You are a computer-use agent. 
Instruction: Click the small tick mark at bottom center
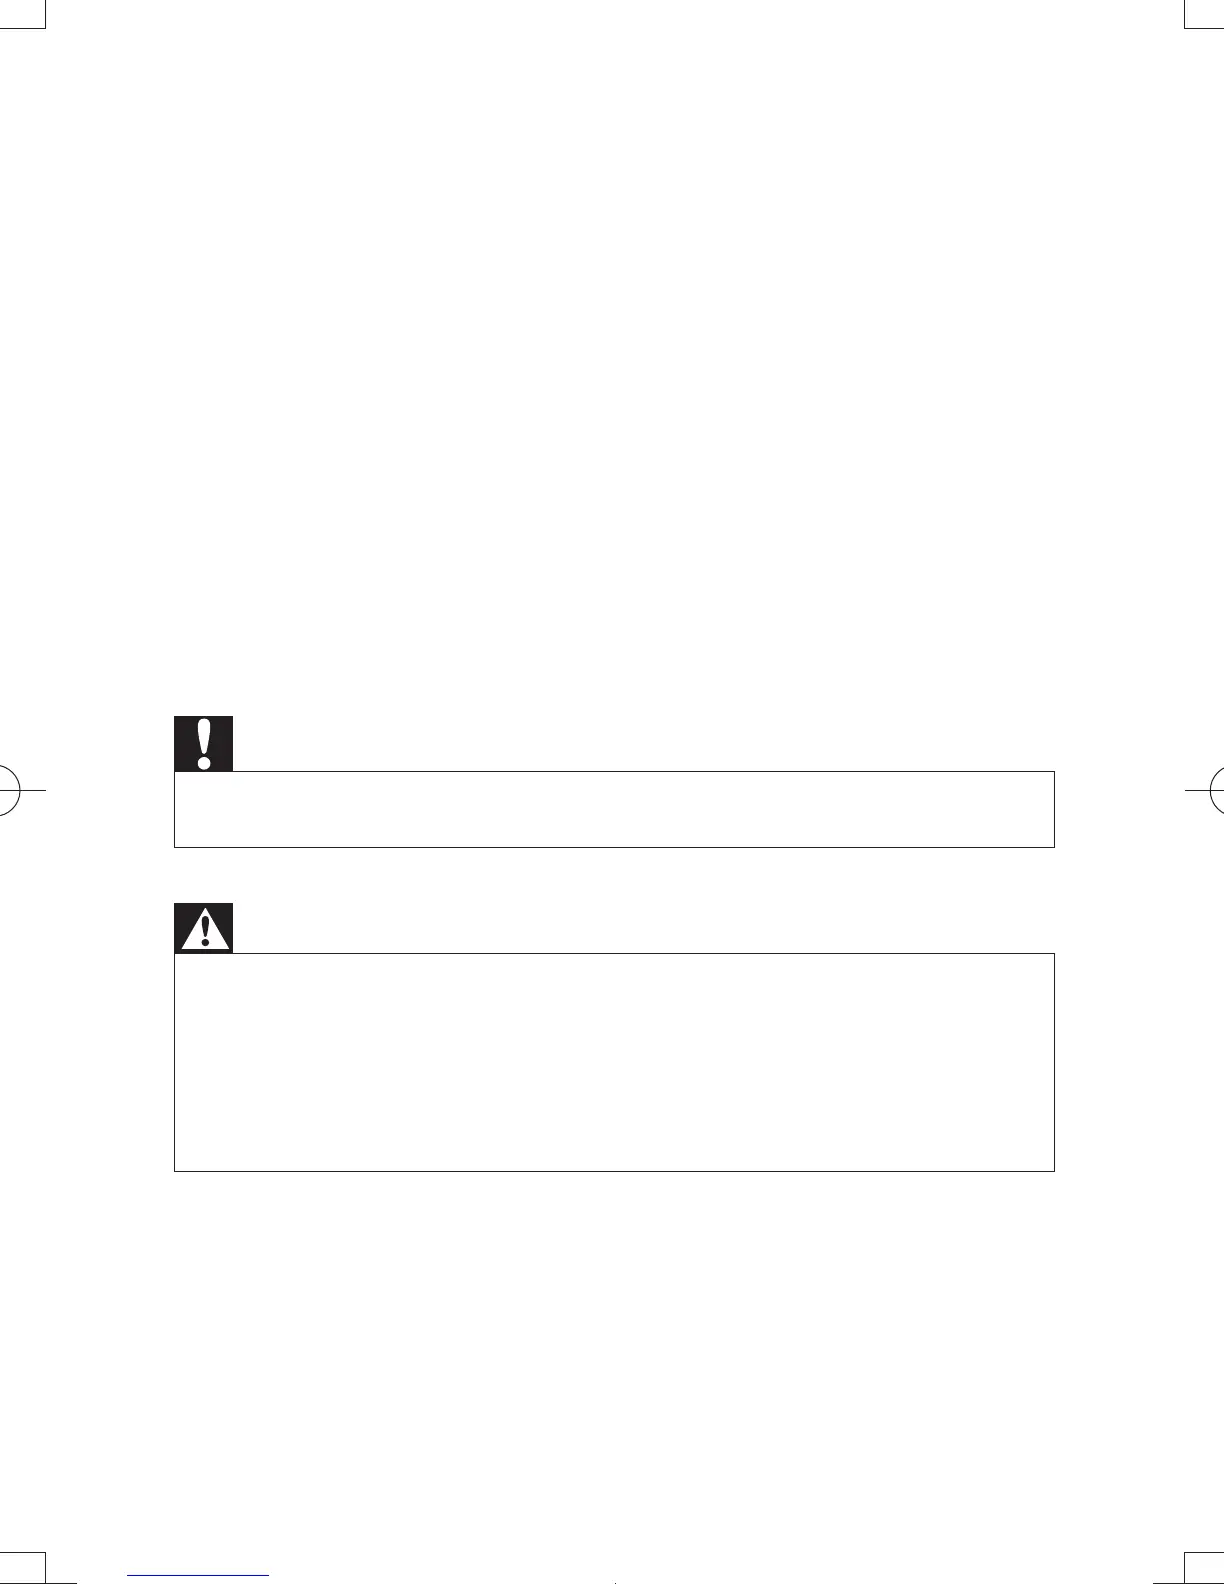click(x=614, y=1581)
